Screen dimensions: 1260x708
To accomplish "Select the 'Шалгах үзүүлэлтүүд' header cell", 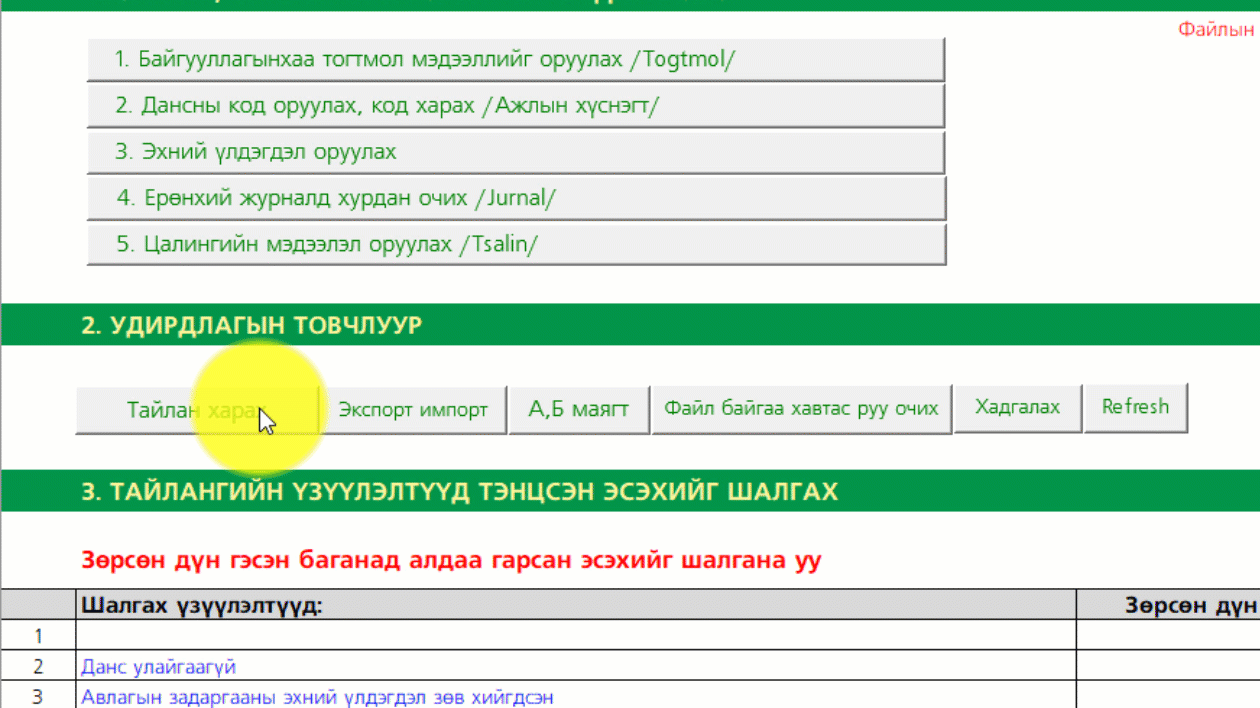I will click(x=200, y=607).
